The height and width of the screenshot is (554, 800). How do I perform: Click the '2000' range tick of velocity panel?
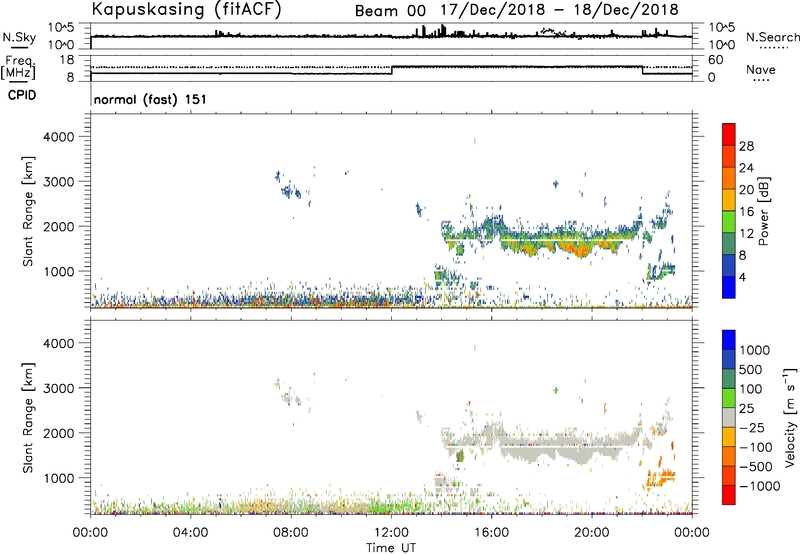click(x=58, y=433)
